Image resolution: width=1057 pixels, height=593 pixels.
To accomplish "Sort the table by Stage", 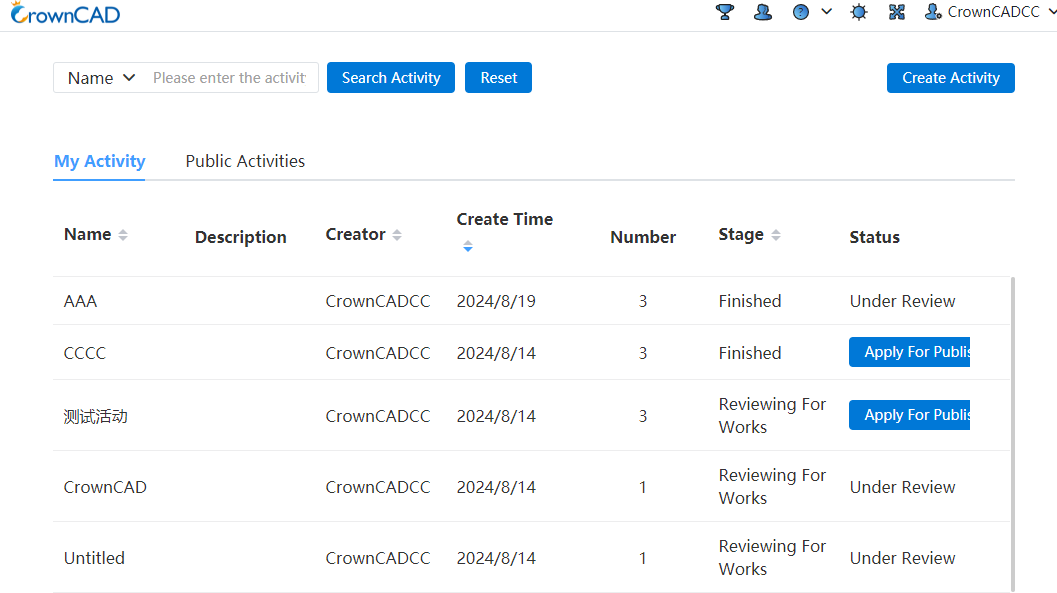I will pos(776,235).
